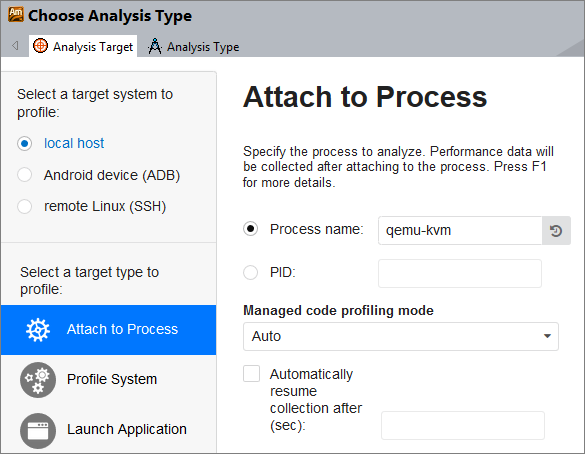Click the Auto dropdown arrow
585x454 pixels.
(x=547, y=336)
